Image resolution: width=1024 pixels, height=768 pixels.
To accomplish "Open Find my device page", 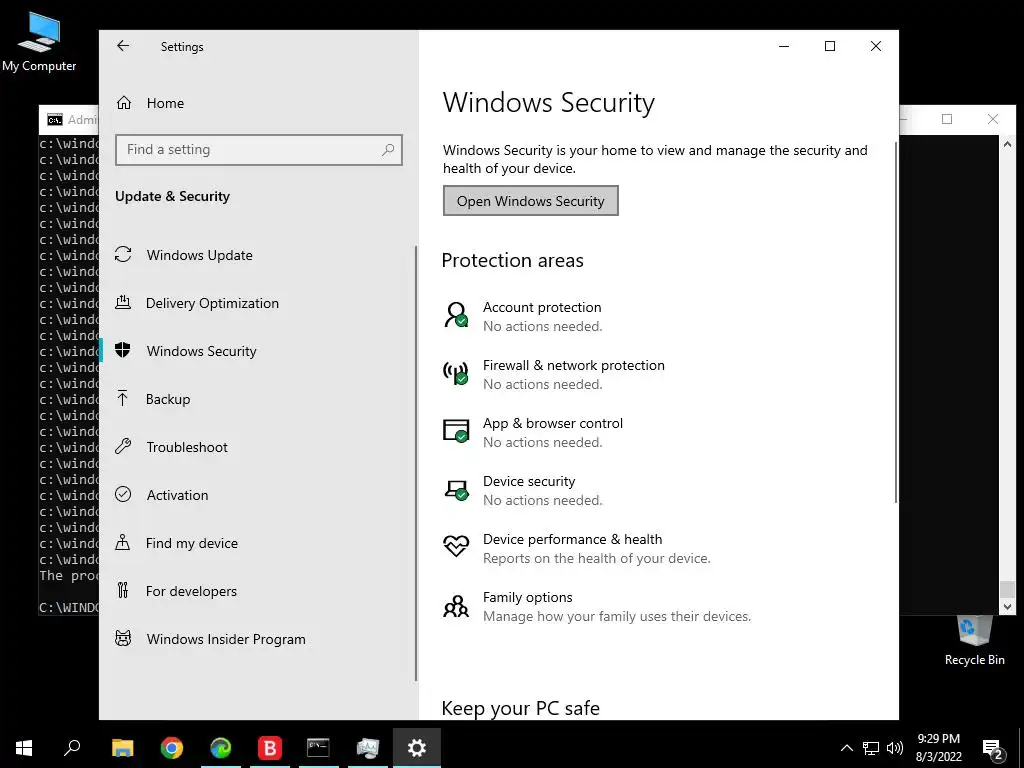I will pyautogui.click(x=259, y=543).
